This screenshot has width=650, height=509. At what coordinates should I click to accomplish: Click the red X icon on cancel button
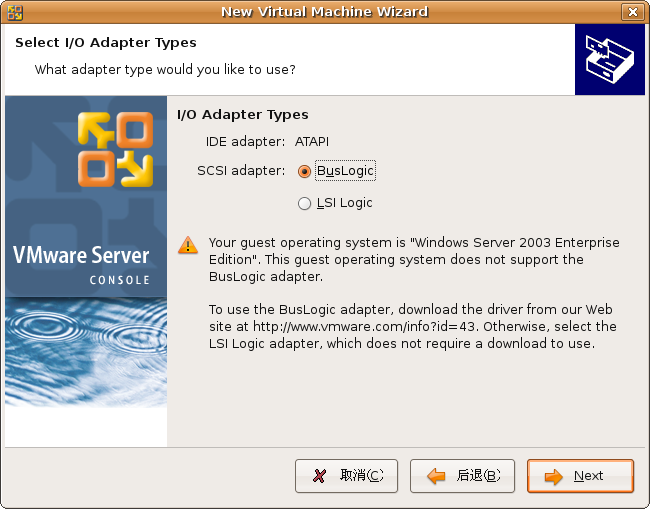[319, 475]
